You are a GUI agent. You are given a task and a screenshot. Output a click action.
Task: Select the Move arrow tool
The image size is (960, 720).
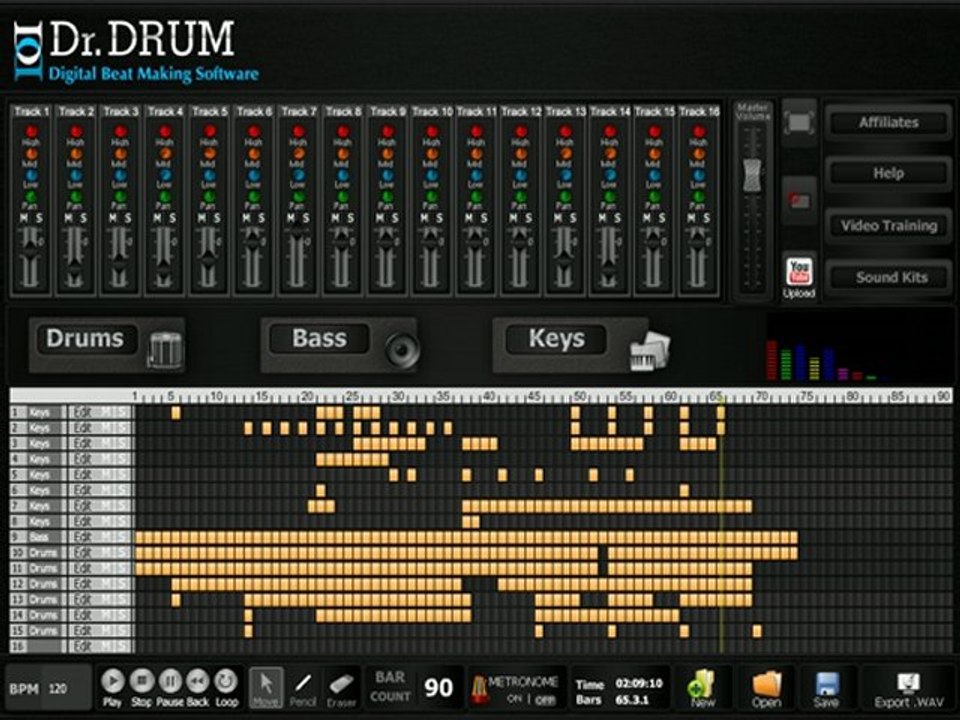266,687
